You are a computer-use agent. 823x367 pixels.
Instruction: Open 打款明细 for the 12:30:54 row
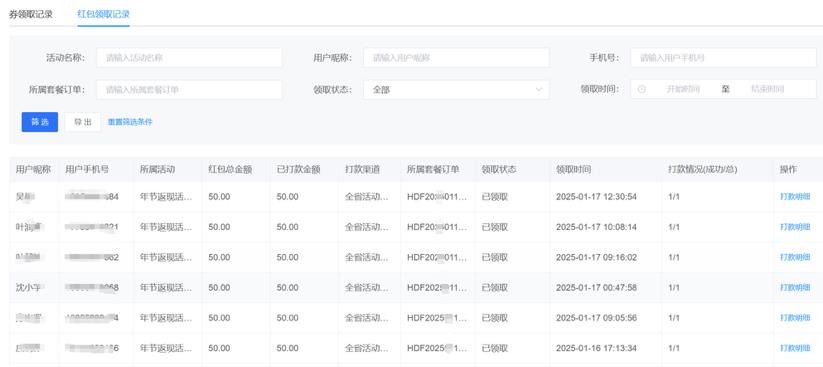(795, 197)
